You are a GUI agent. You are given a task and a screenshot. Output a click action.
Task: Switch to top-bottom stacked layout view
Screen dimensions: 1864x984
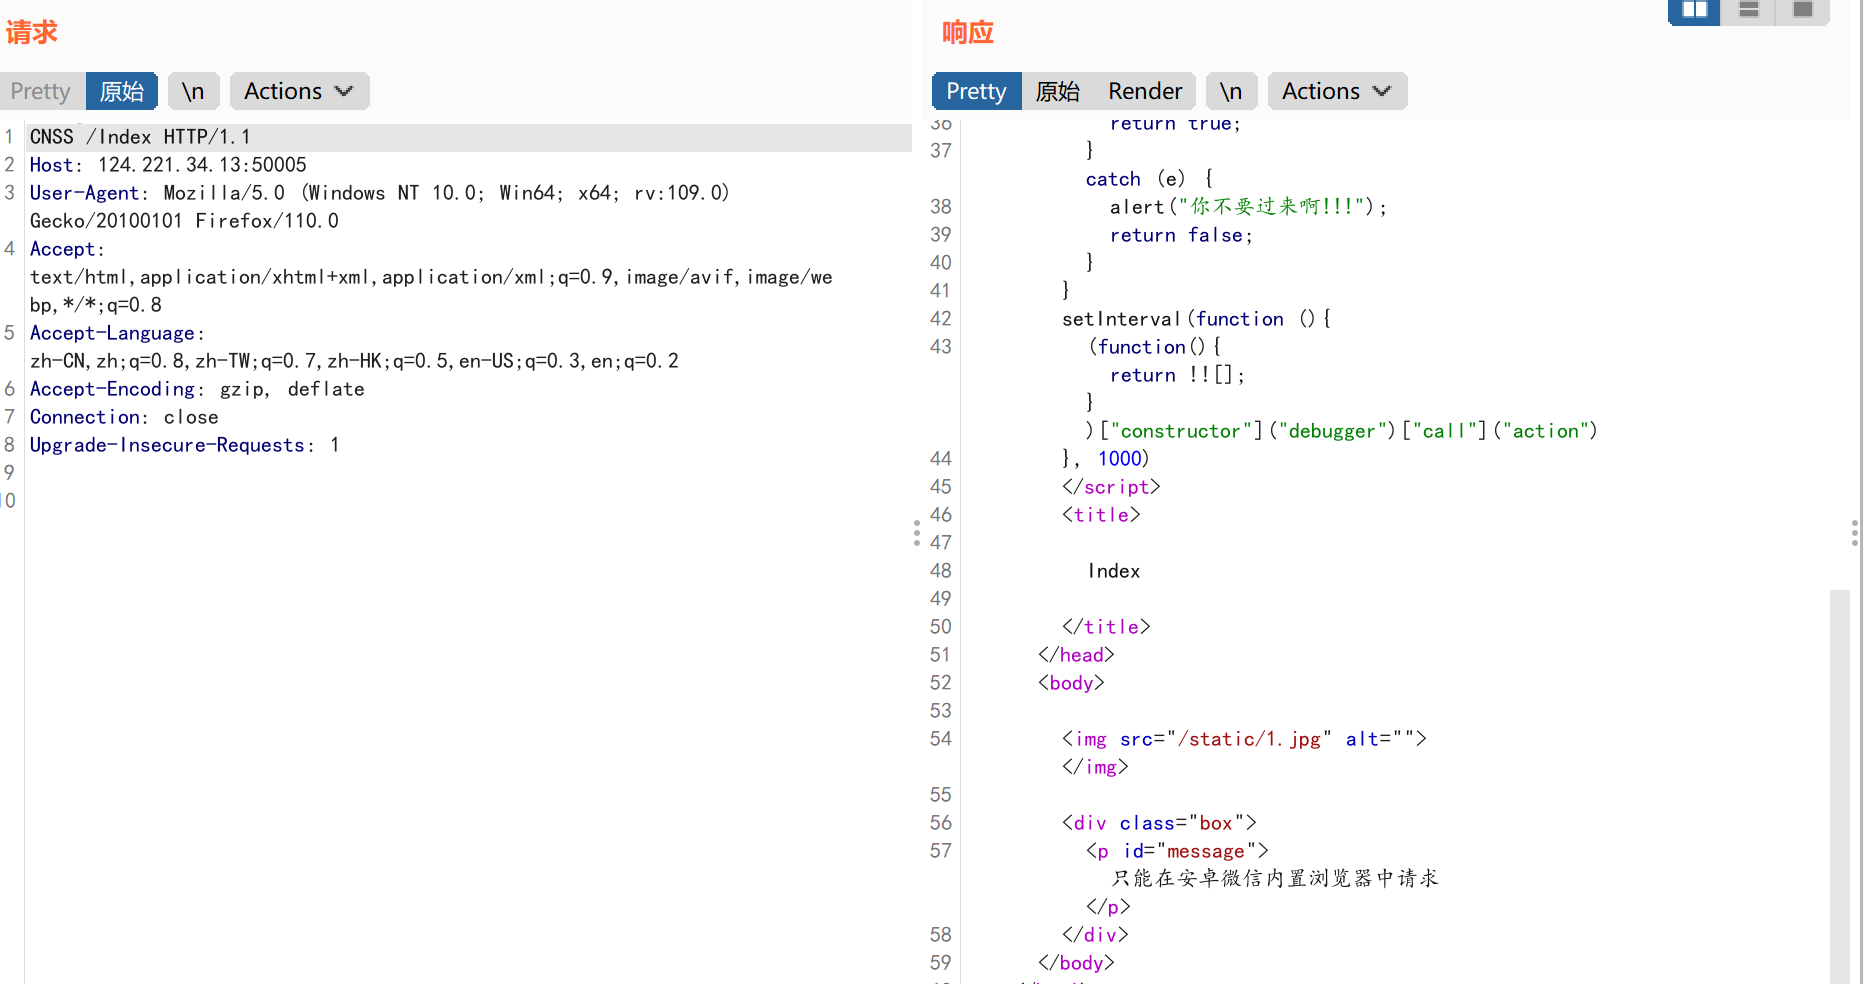pyautogui.click(x=1748, y=11)
